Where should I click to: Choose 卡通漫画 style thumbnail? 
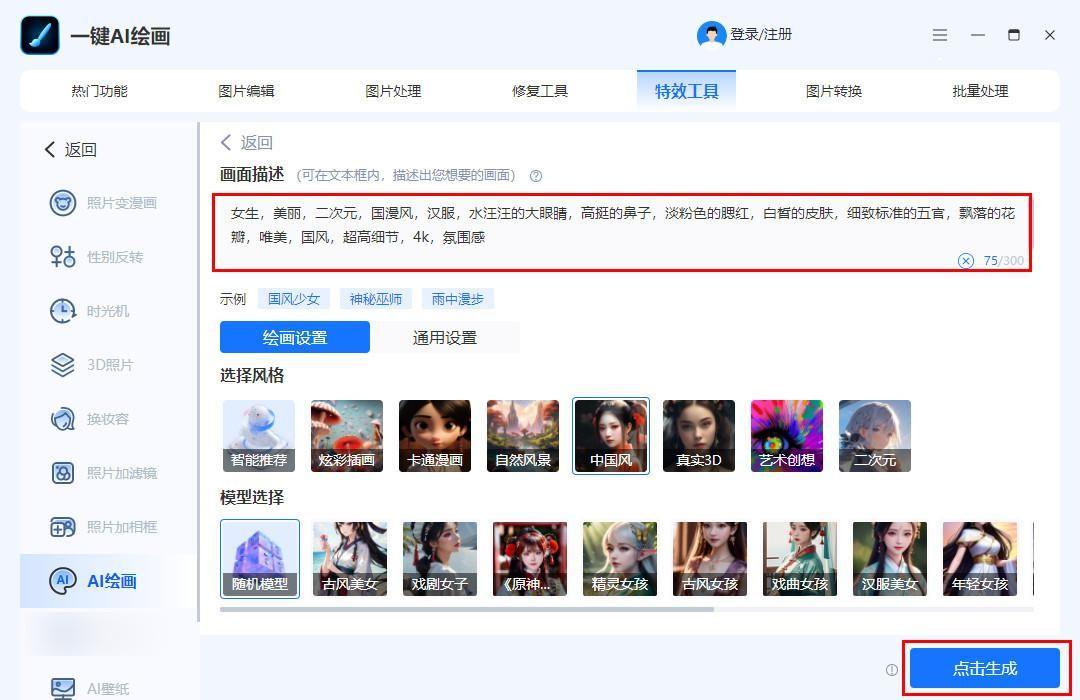coord(435,436)
